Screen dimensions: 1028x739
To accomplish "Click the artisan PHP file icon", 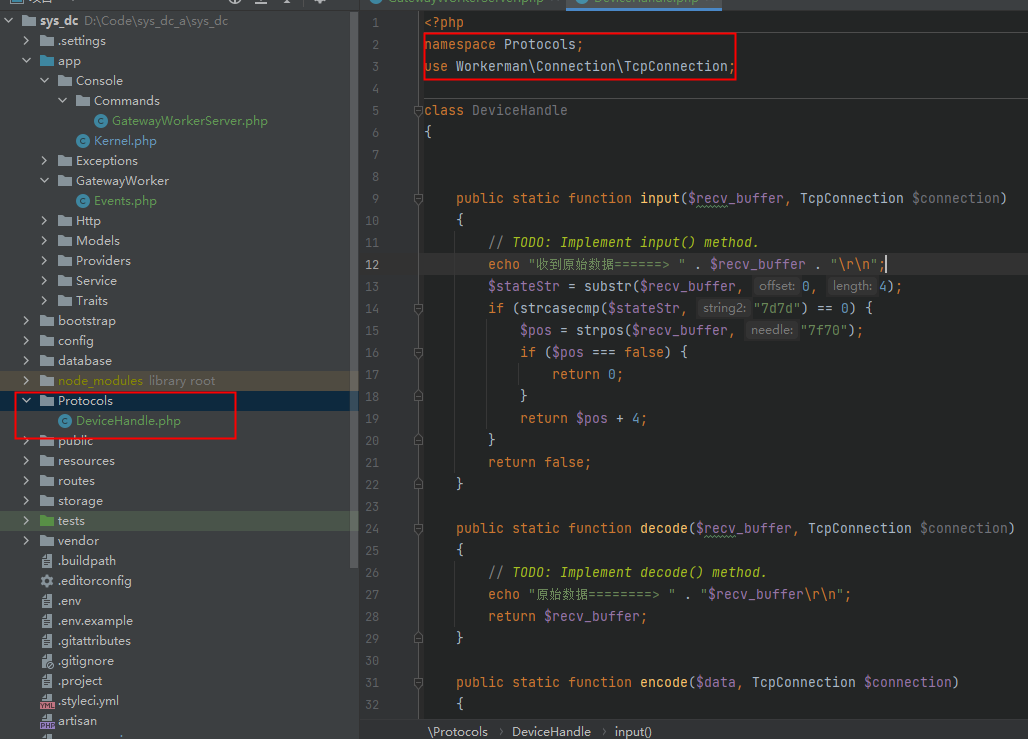I will click(x=47, y=721).
